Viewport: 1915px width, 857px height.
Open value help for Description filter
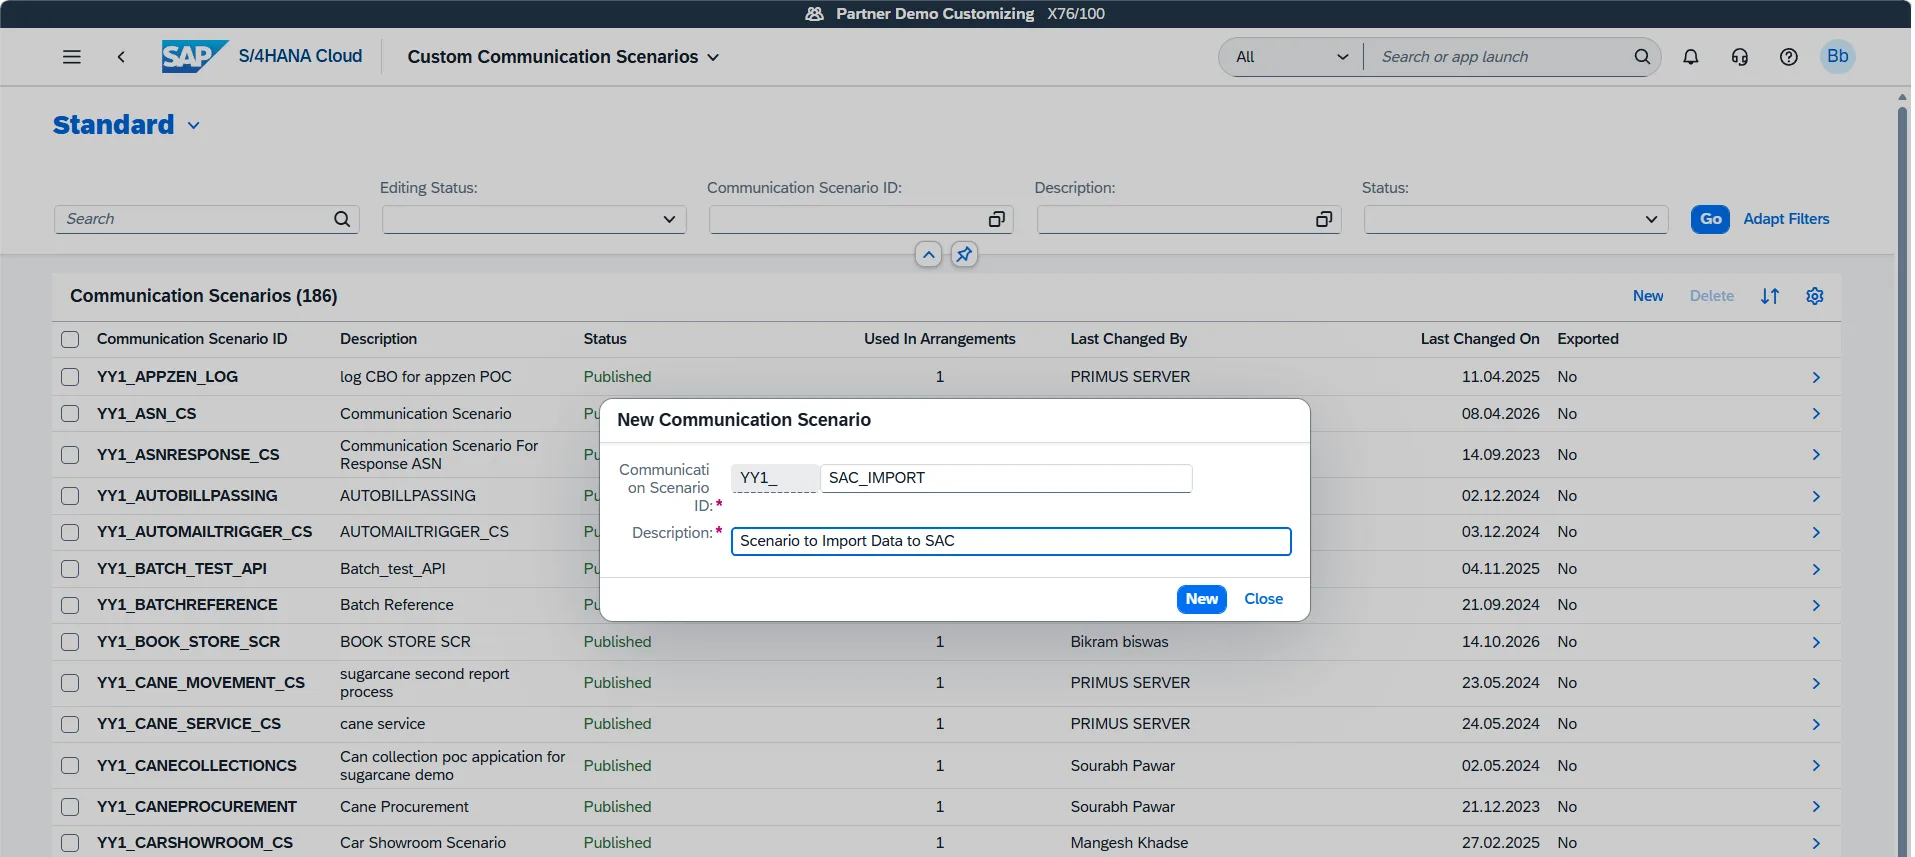(1324, 219)
